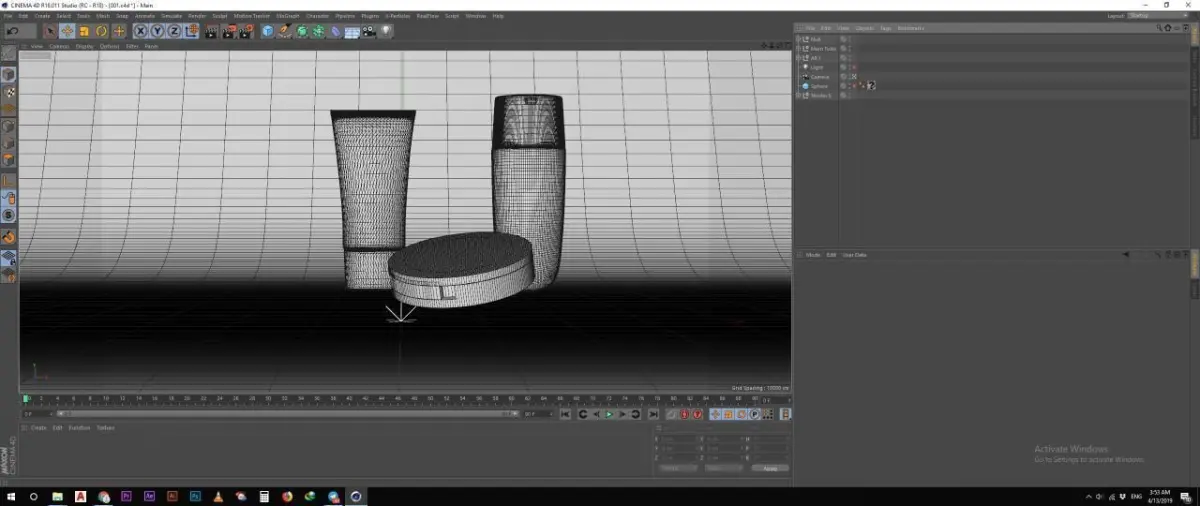Open the Create menu

[42, 16]
